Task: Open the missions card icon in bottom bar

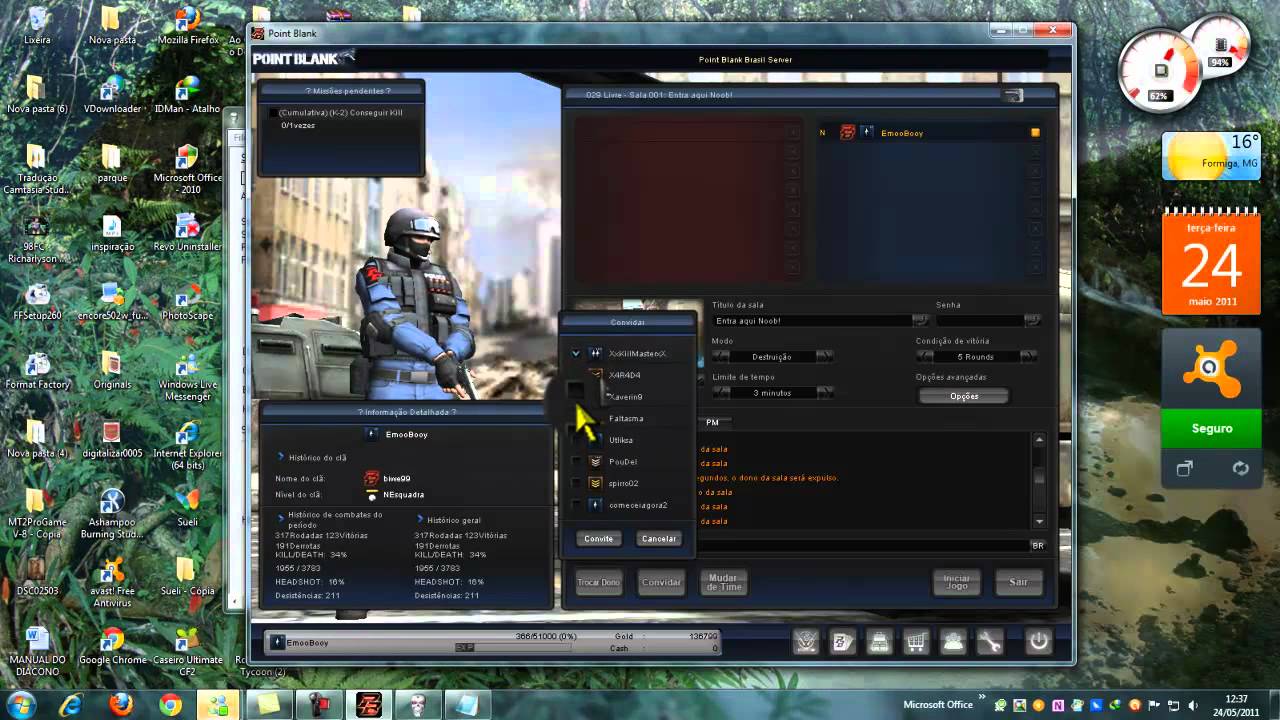Action: click(x=843, y=642)
